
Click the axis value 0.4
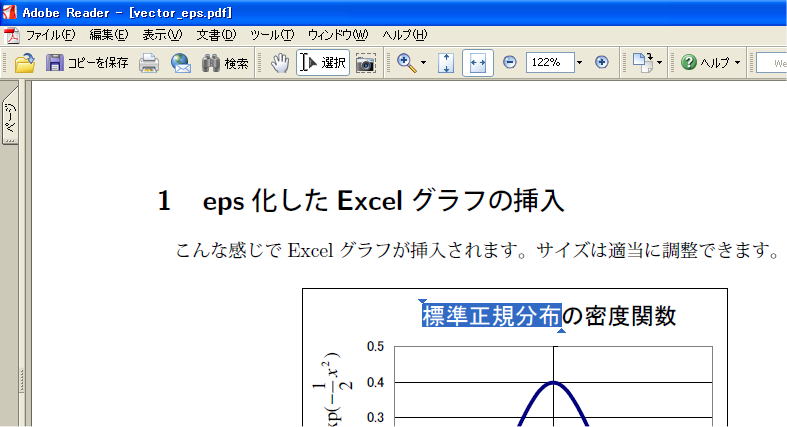click(x=375, y=382)
